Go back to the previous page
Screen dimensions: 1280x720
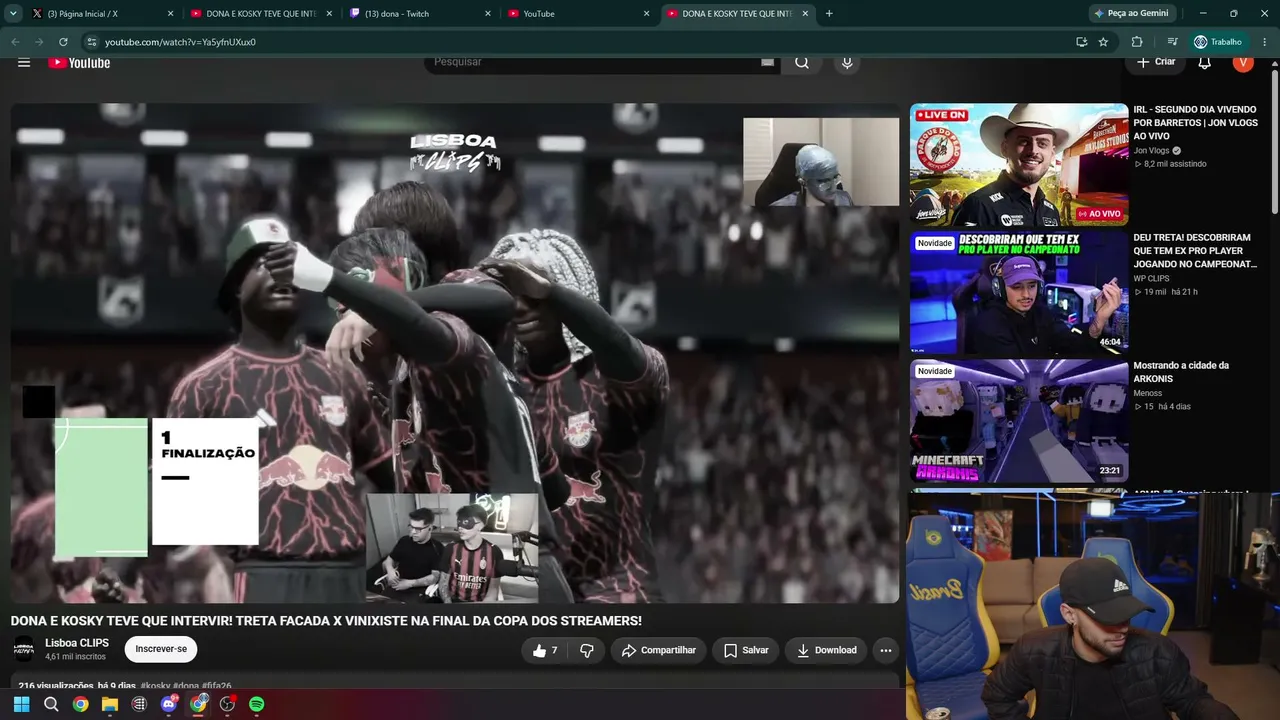(15, 42)
